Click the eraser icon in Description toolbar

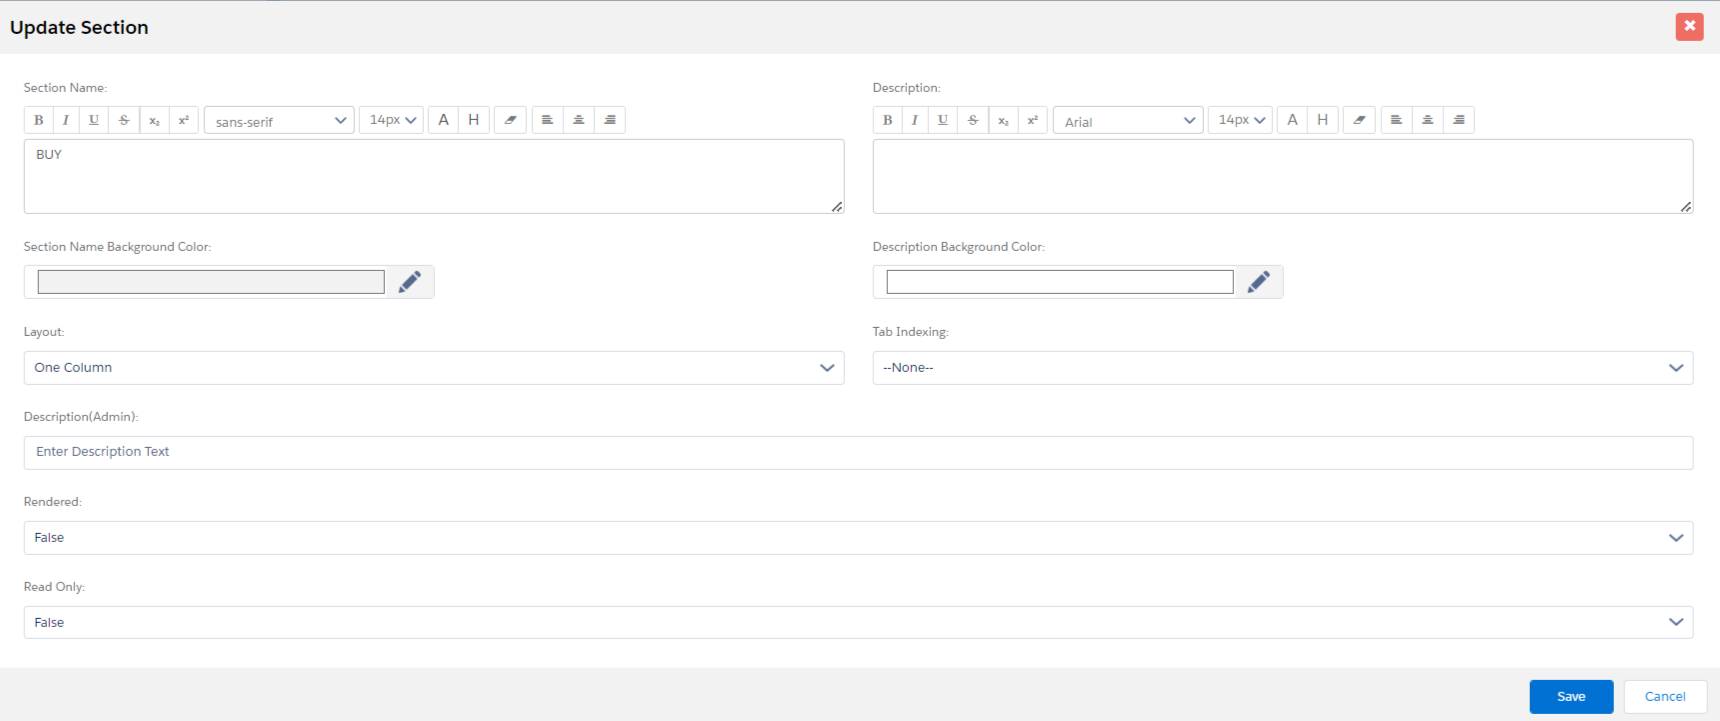point(1359,120)
